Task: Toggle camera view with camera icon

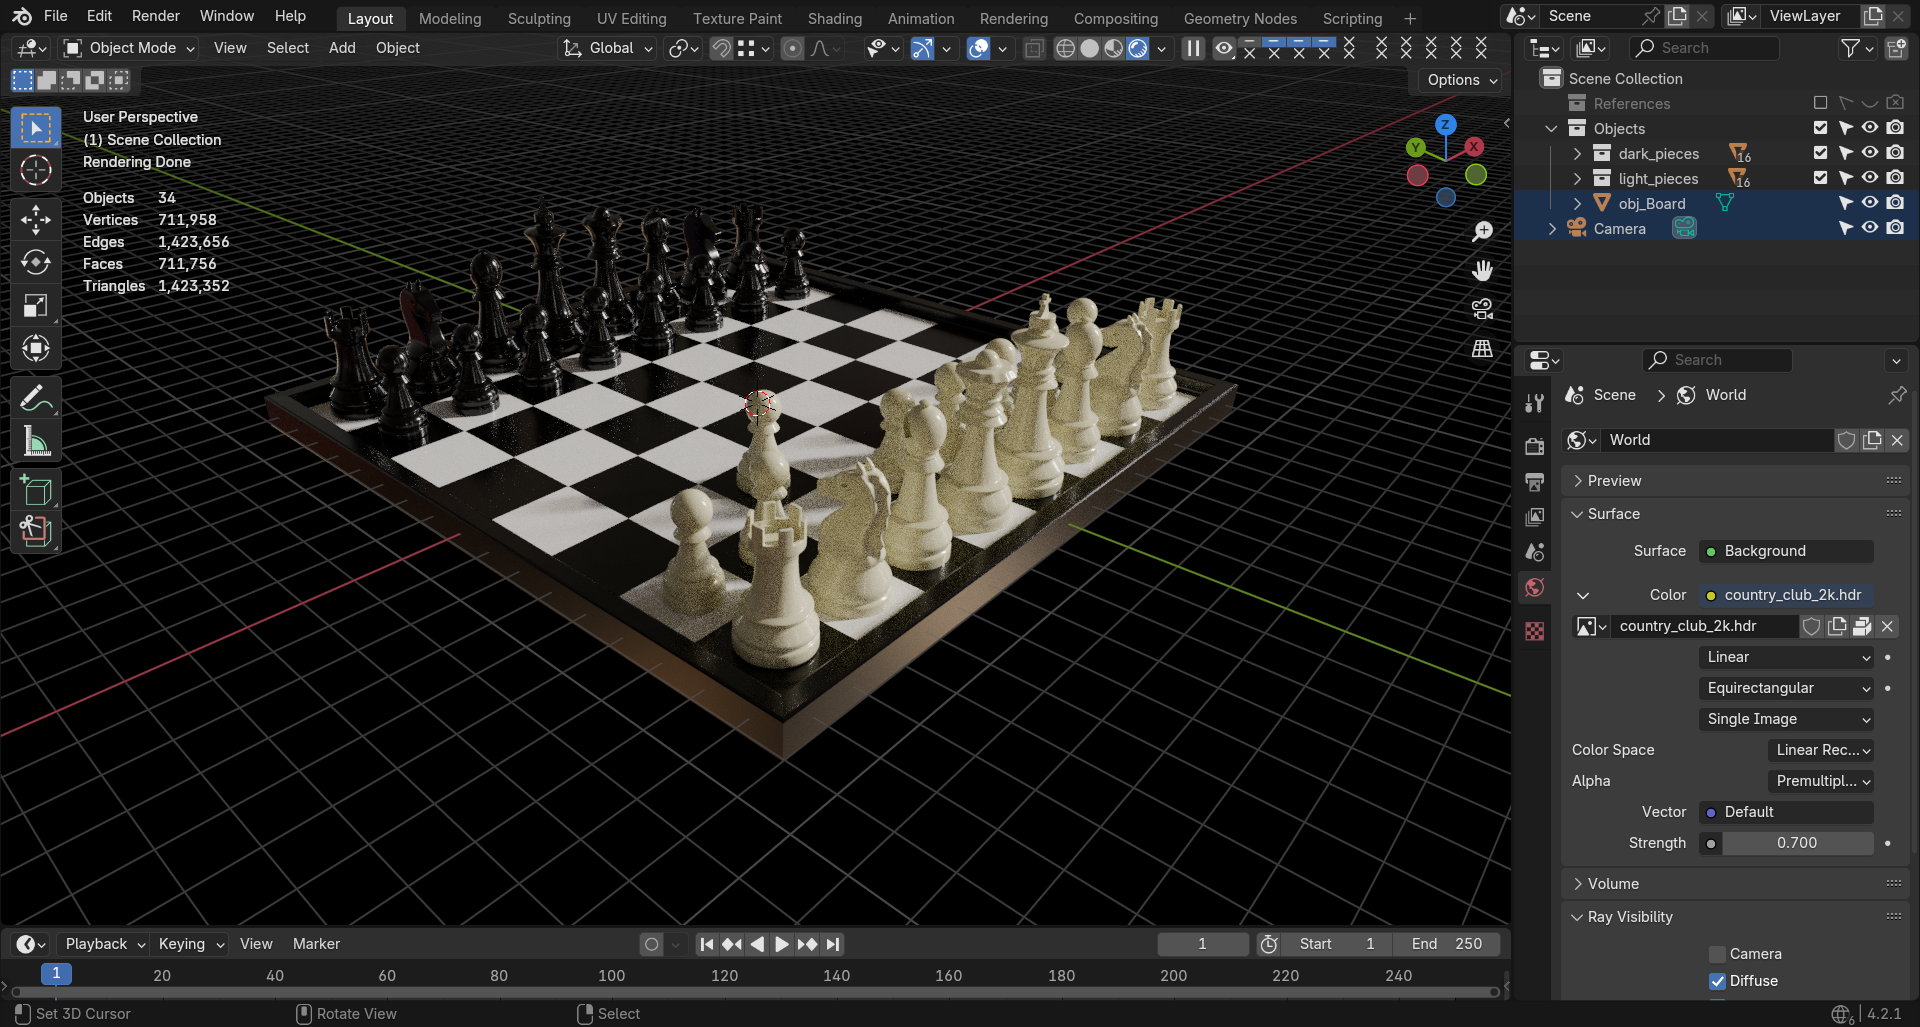Action: click(1482, 309)
